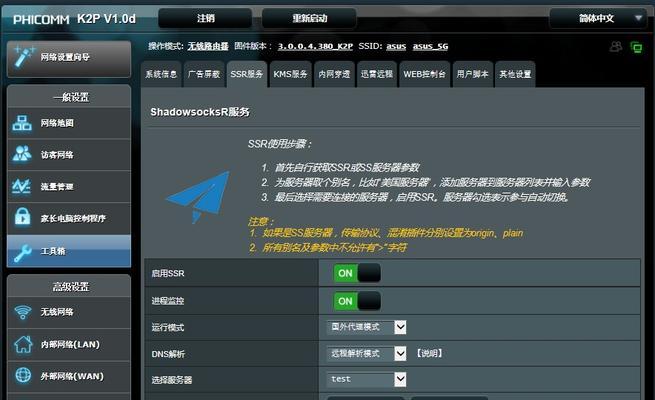Click the 内部网络(LAN) house icon
655x400 pixels.
point(23,344)
